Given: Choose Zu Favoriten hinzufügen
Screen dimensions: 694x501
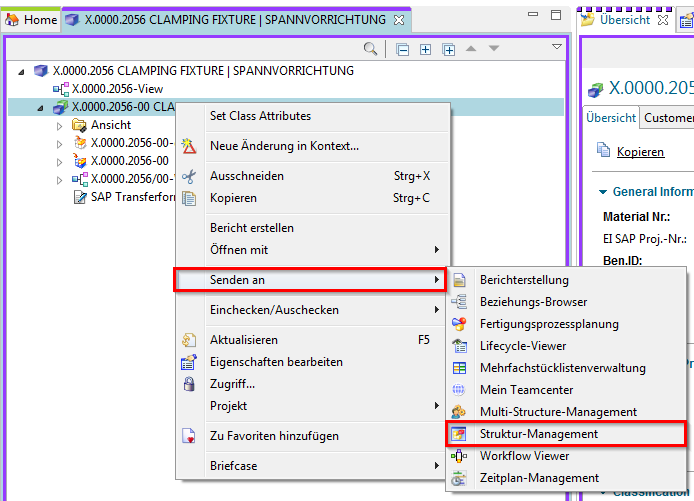Looking at the screenshot, I should pos(273,436).
